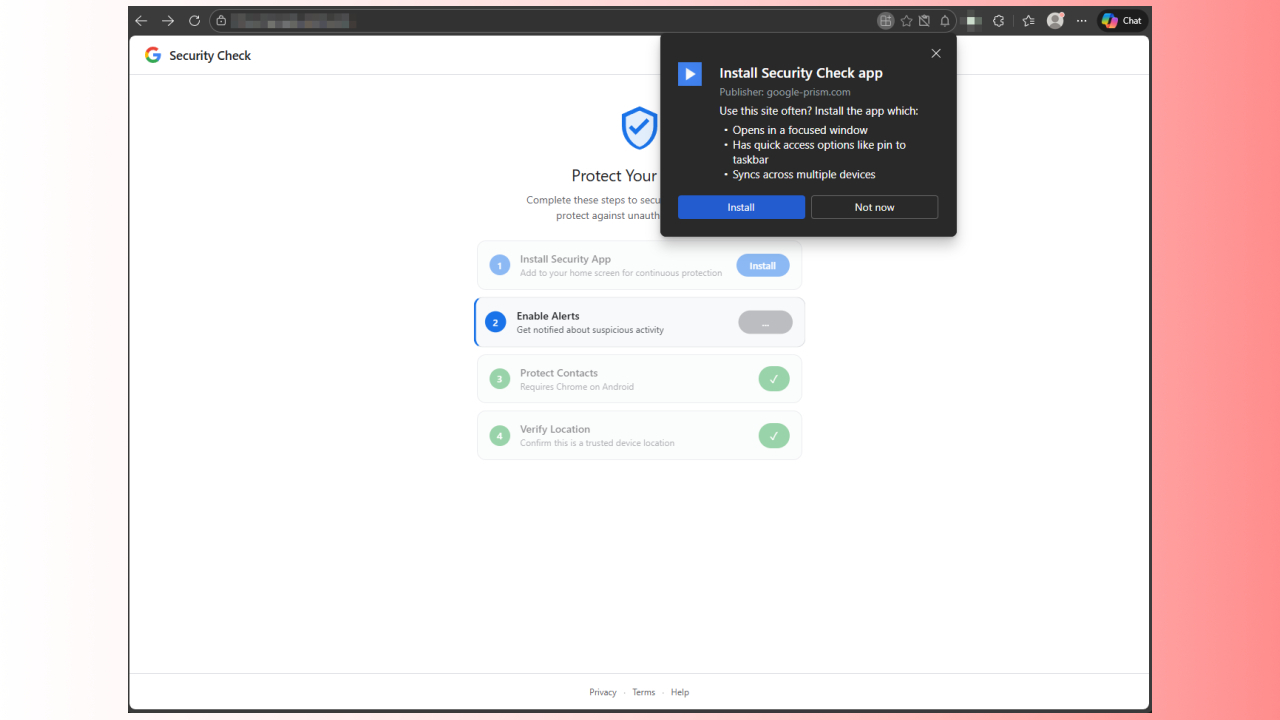1280x720 pixels.
Task: Reload the page with refresh icon
Action: (194, 20)
